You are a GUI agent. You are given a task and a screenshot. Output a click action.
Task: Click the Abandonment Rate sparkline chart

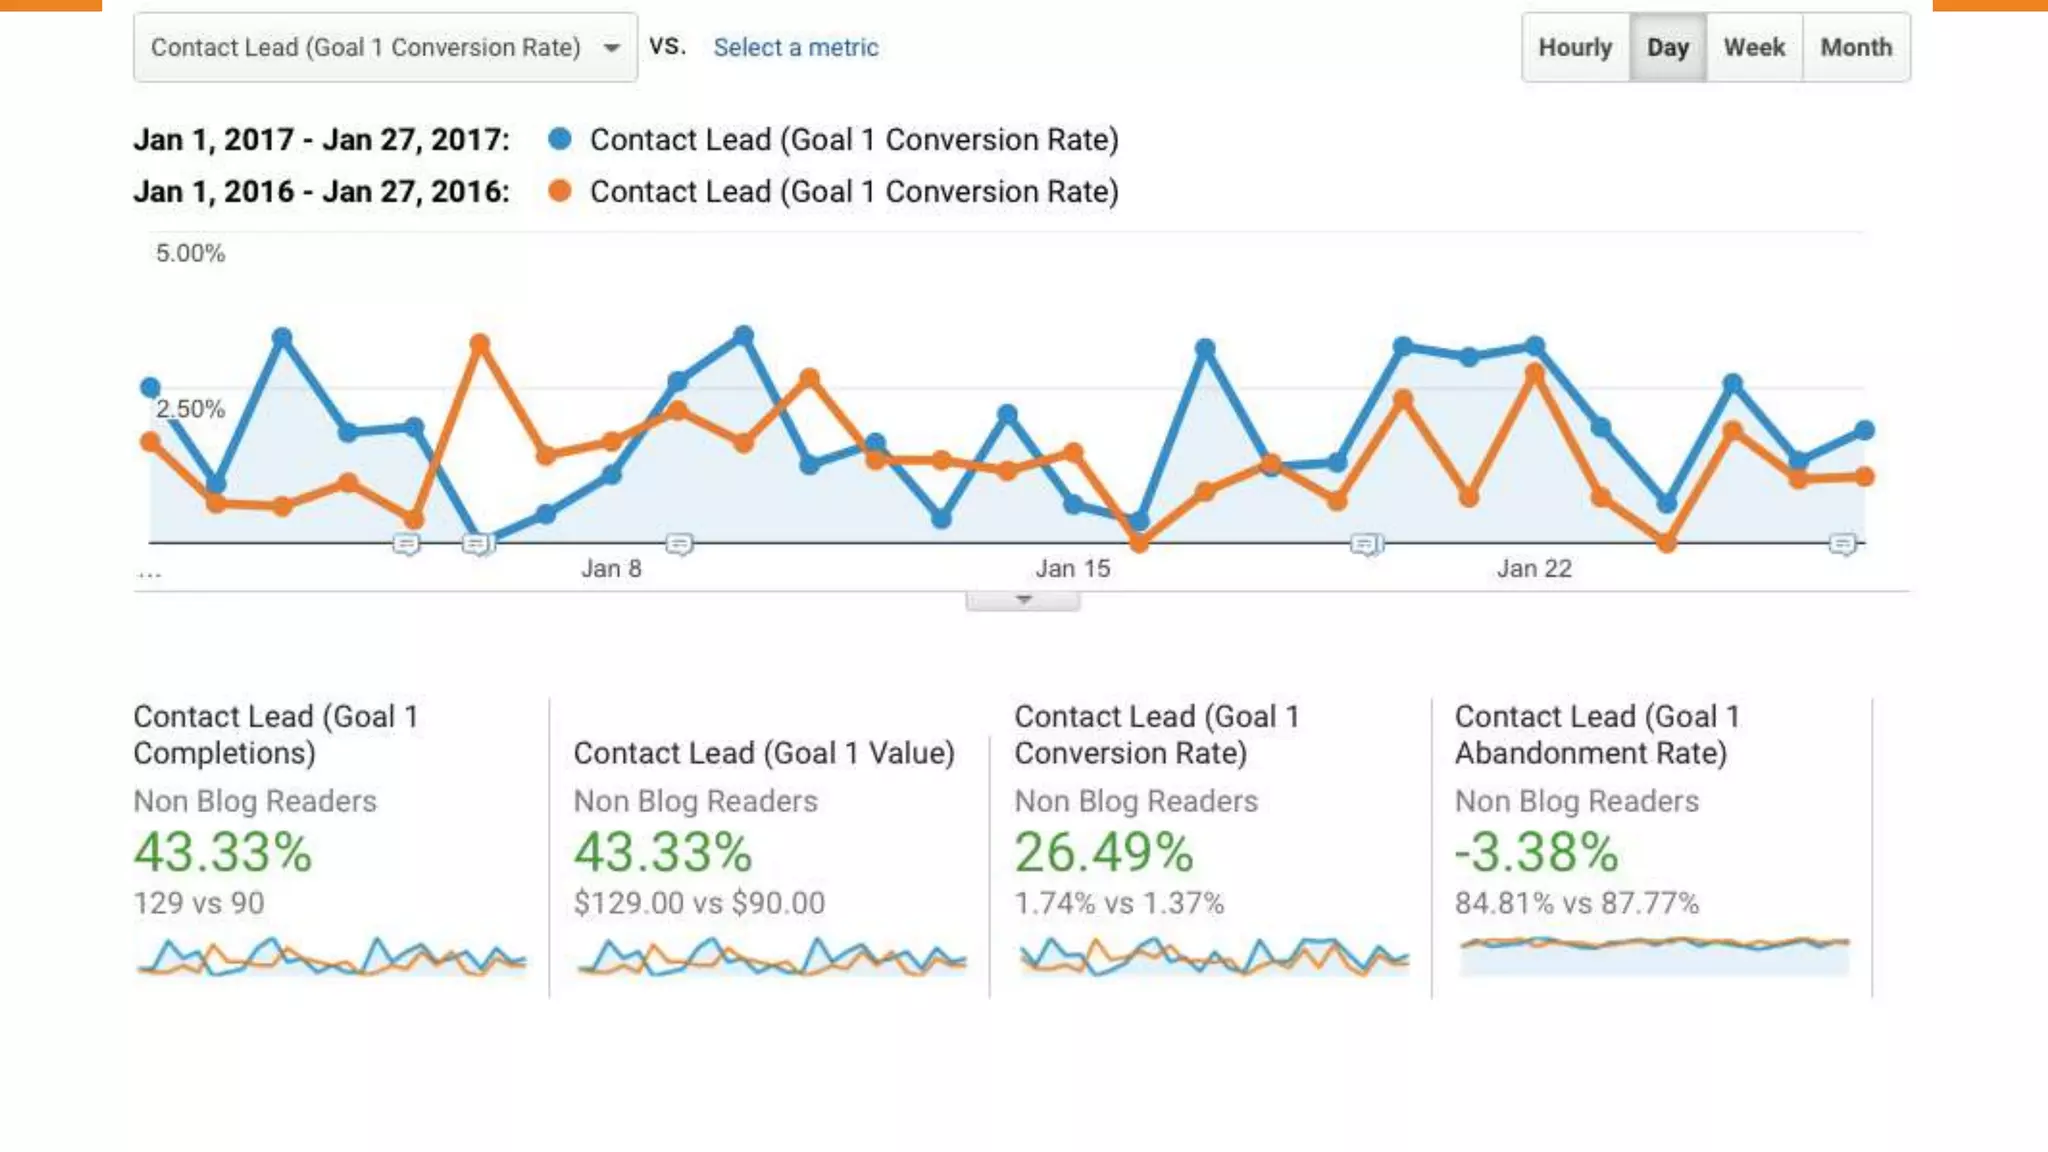pyautogui.click(x=1654, y=955)
